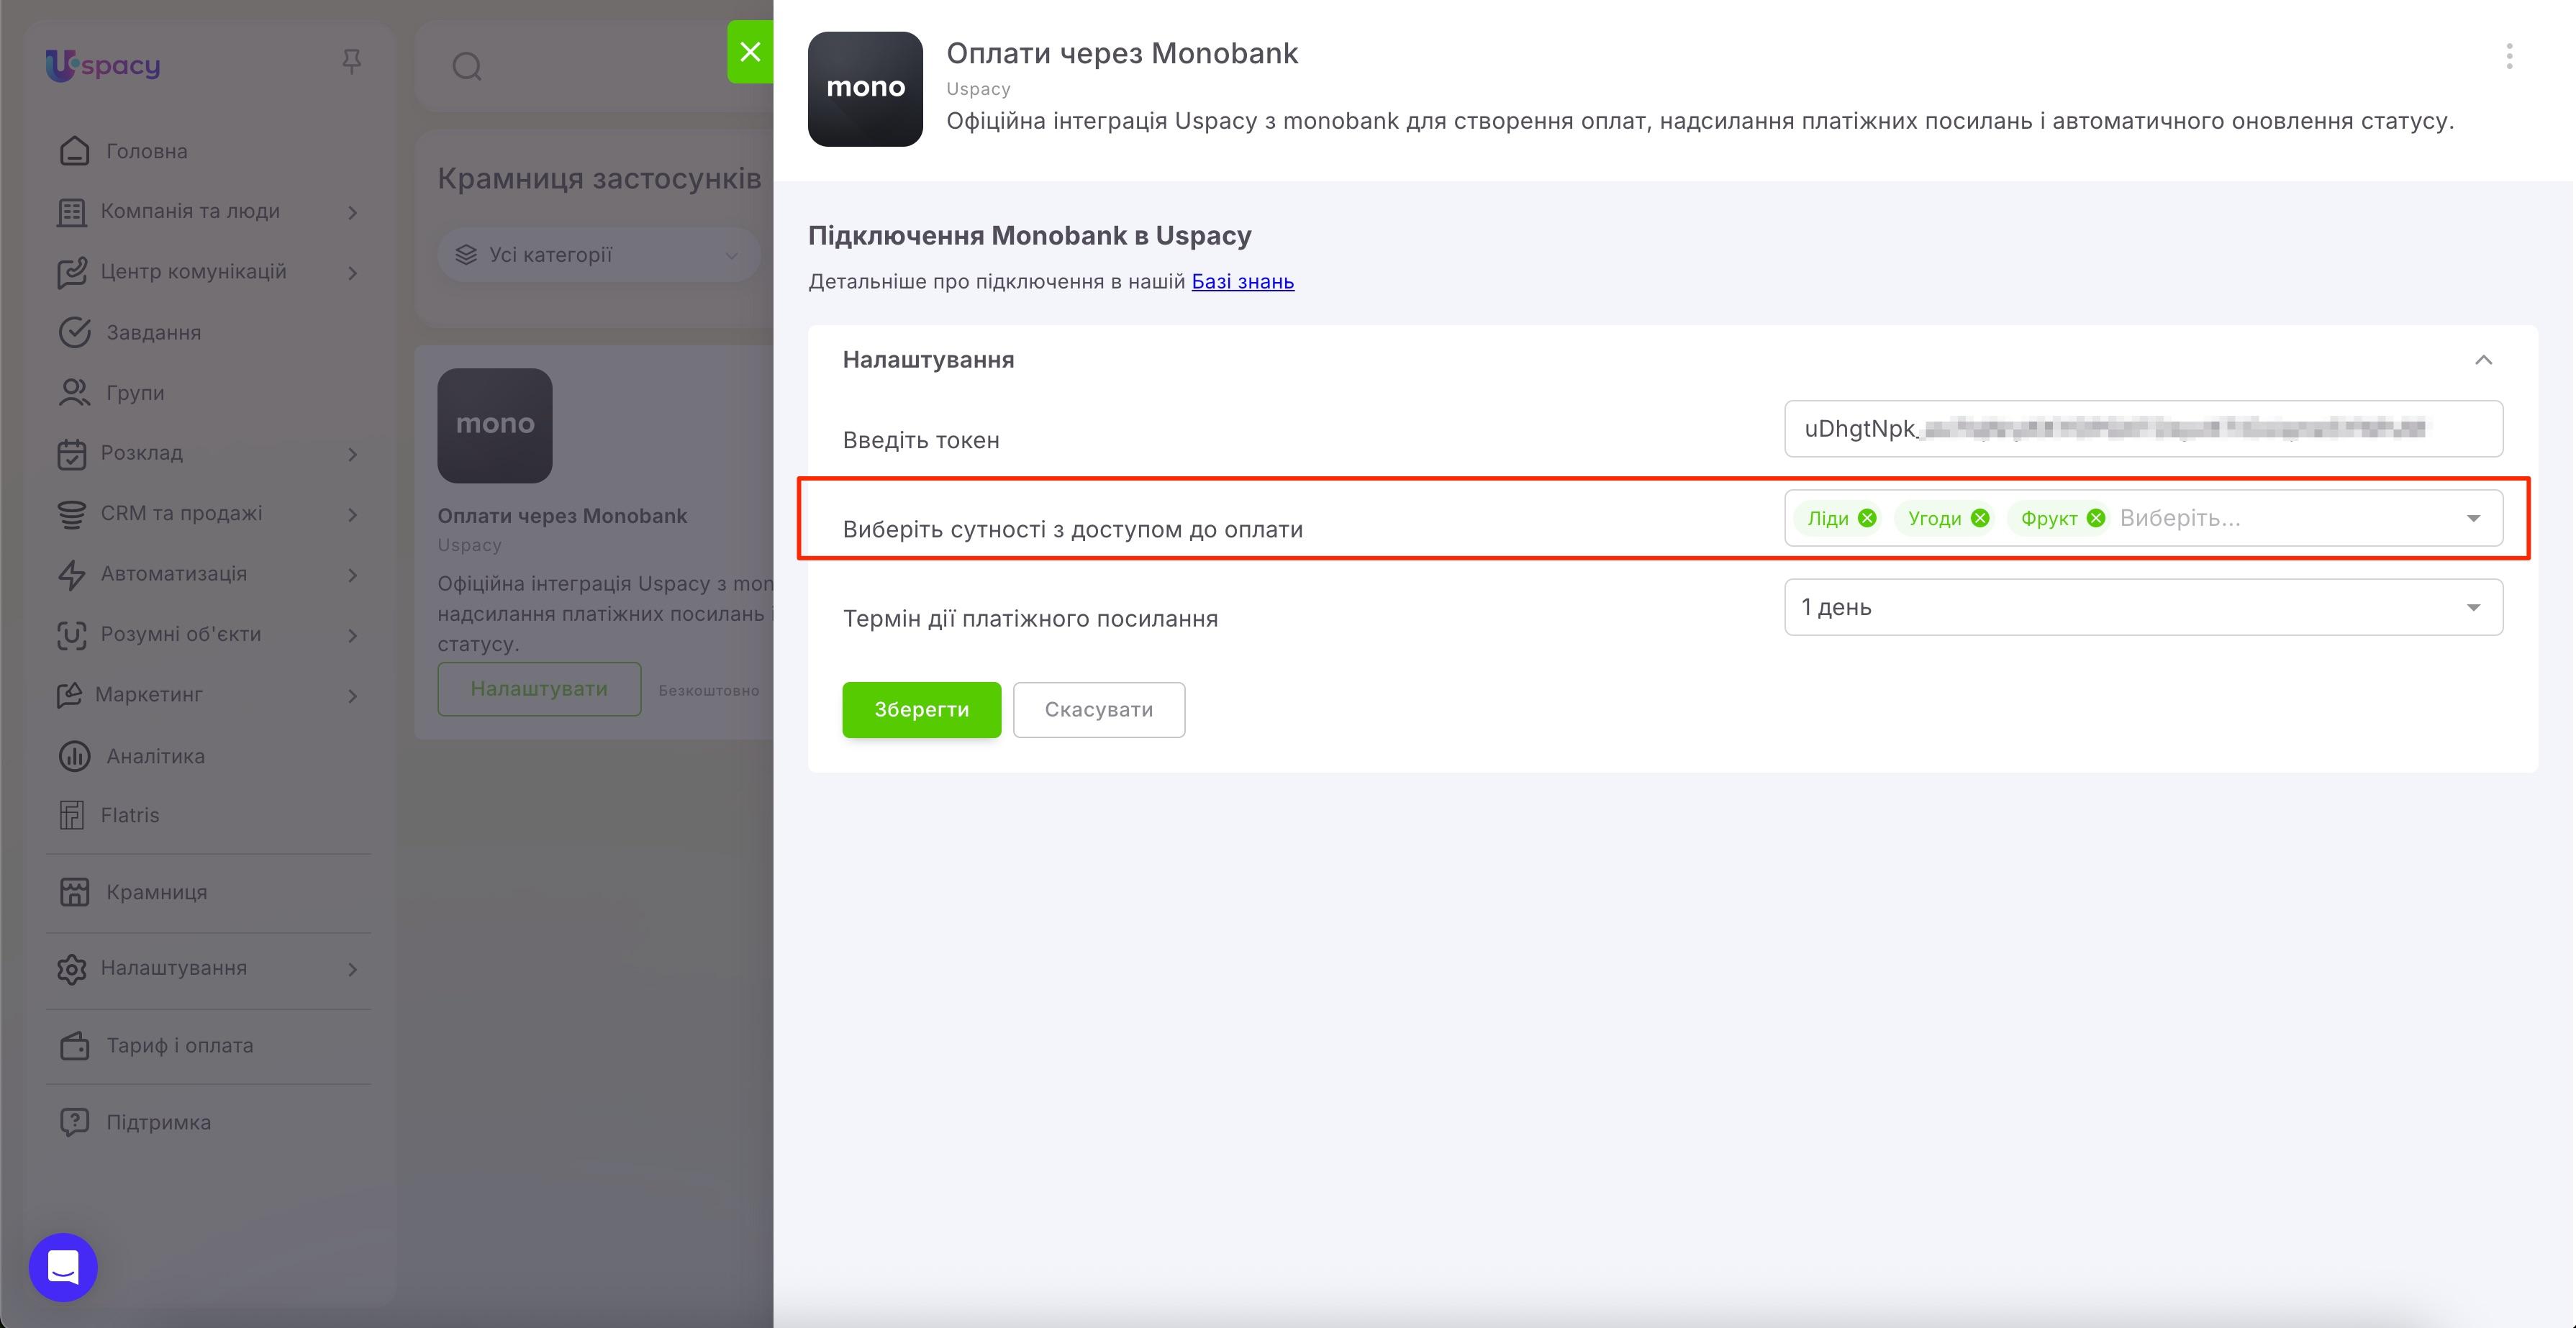Open the three-dot more options menu
Image resolution: width=2576 pixels, height=1328 pixels.
click(2509, 56)
